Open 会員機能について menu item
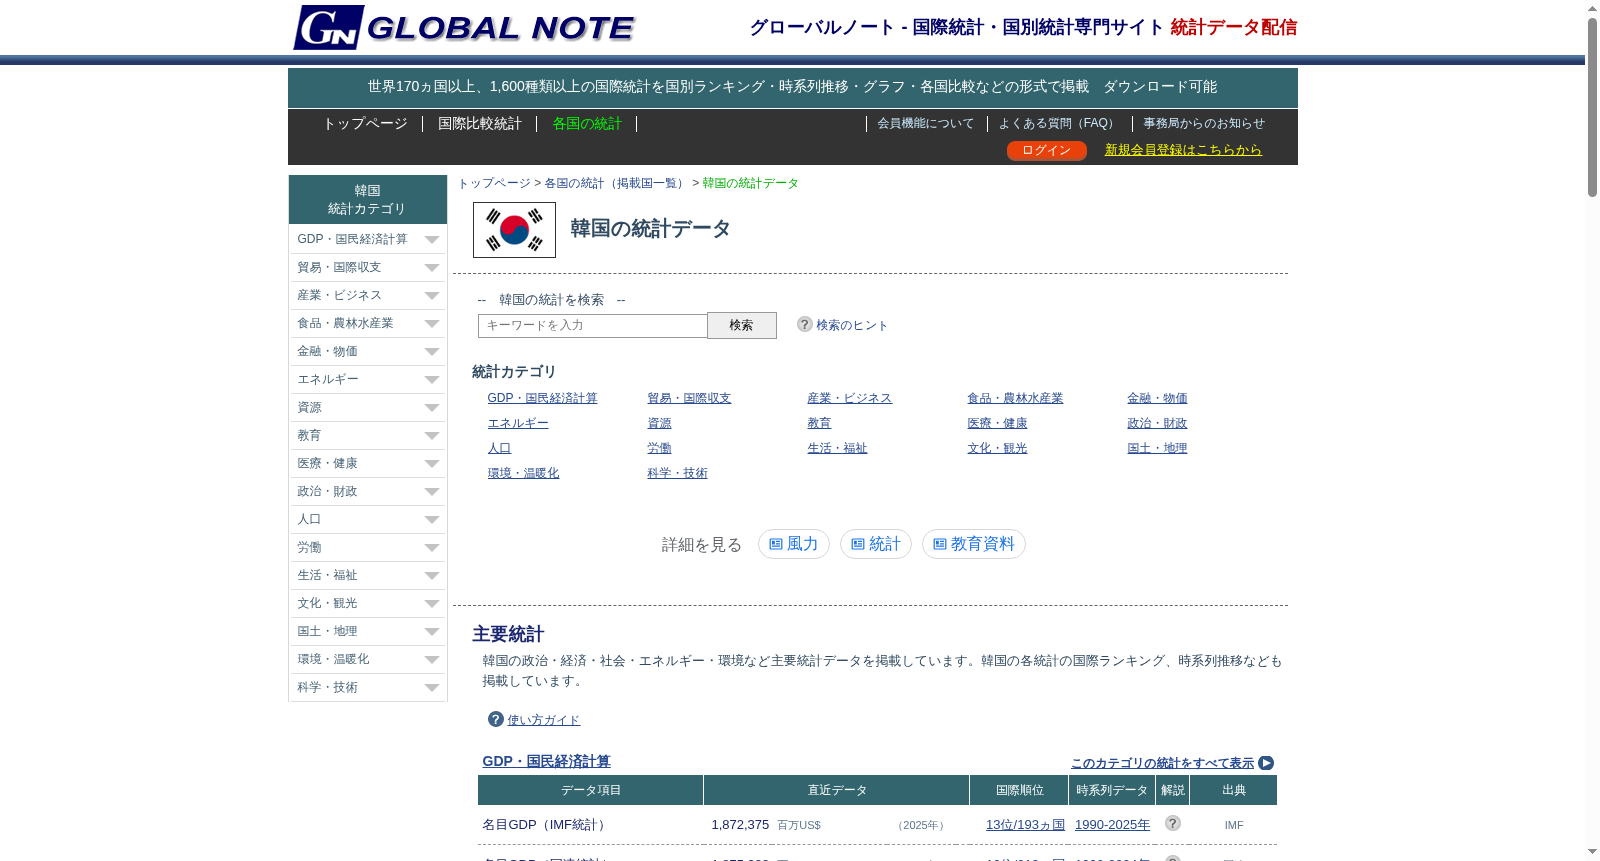Screen dimensions: 1600x861 926,123
